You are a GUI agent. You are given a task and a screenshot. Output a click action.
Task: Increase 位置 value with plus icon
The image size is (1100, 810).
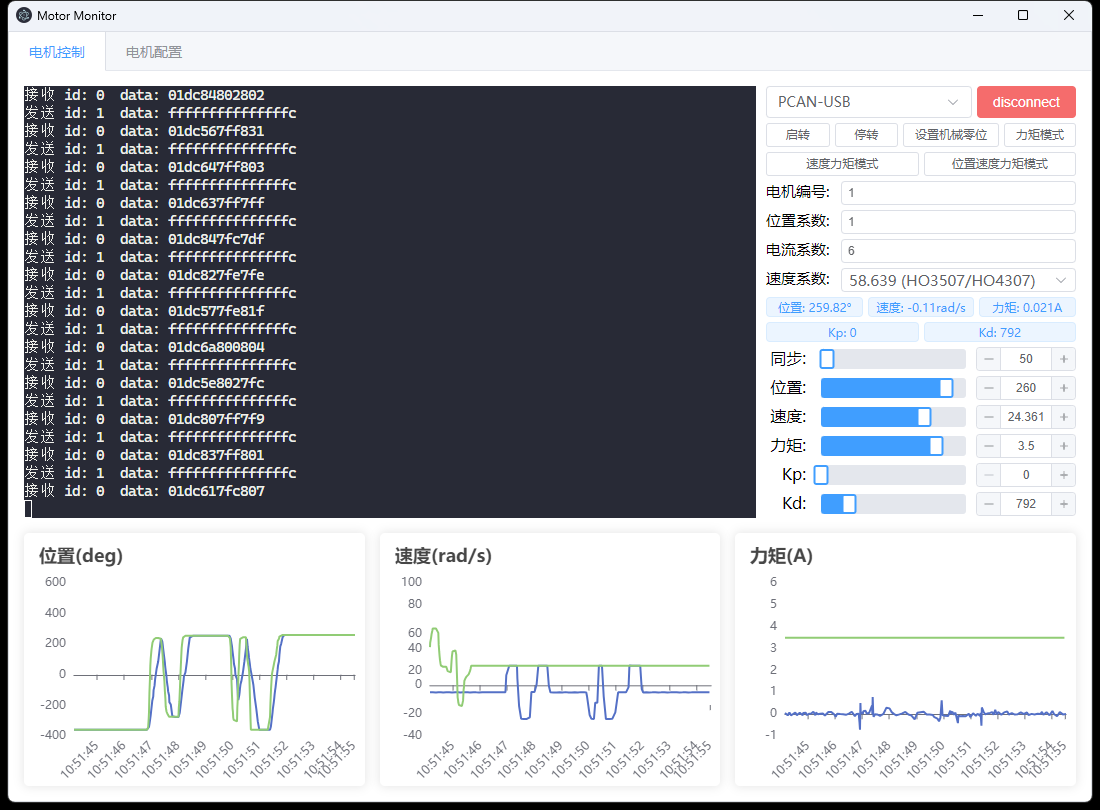tap(1064, 388)
